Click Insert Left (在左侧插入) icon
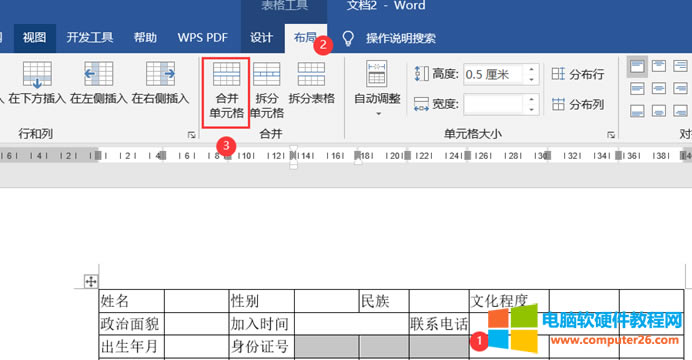The height and width of the screenshot is (360, 692). [x=98, y=74]
